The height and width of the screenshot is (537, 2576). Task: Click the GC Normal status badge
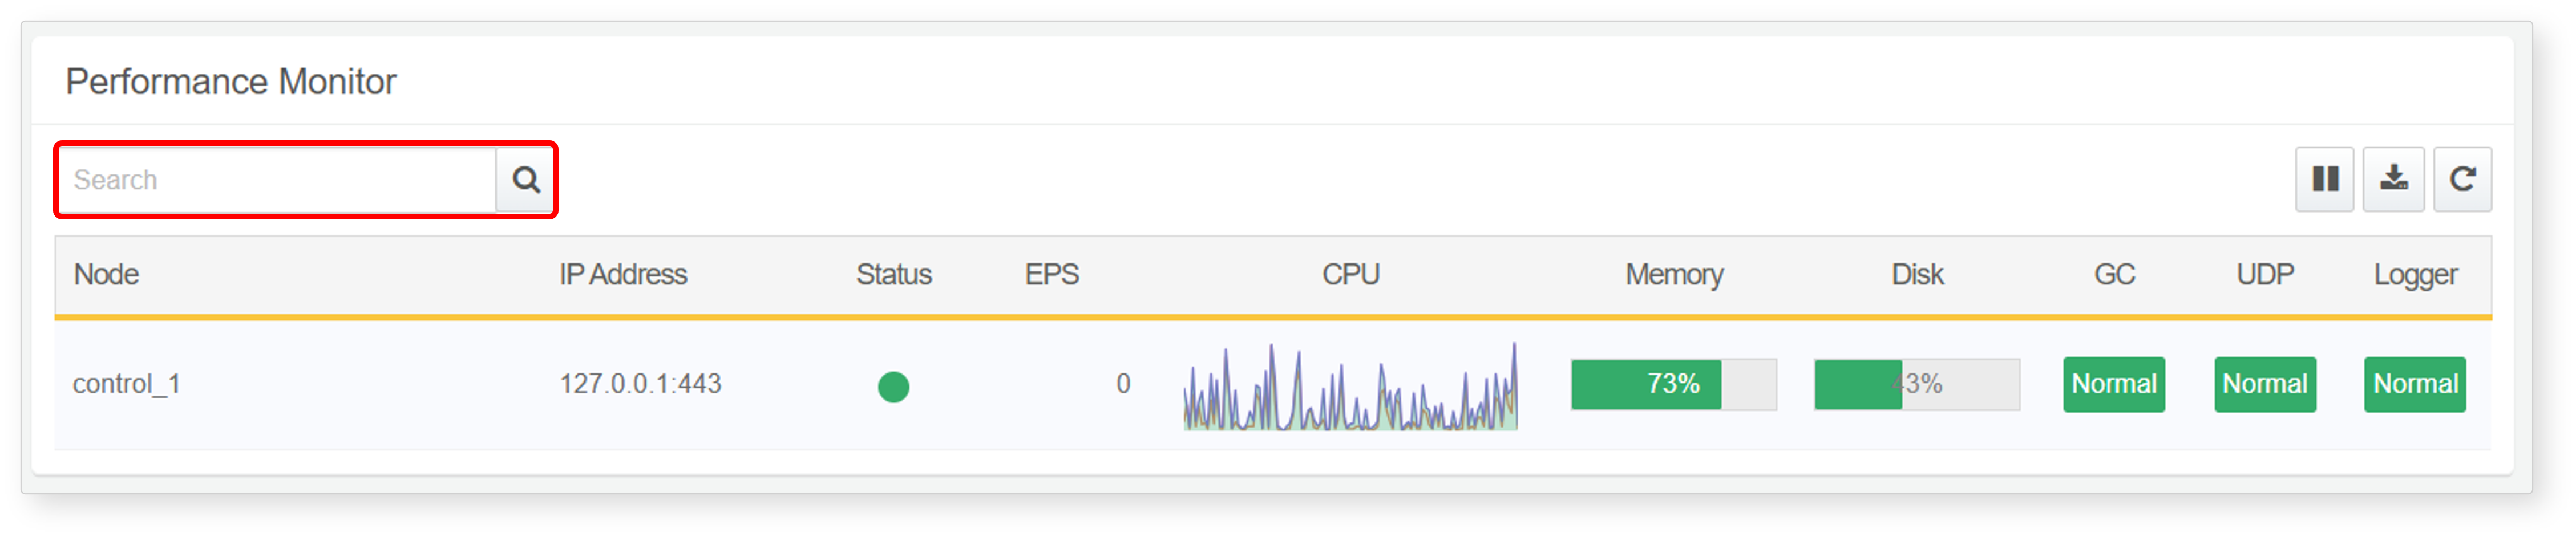pos(2113,384)
